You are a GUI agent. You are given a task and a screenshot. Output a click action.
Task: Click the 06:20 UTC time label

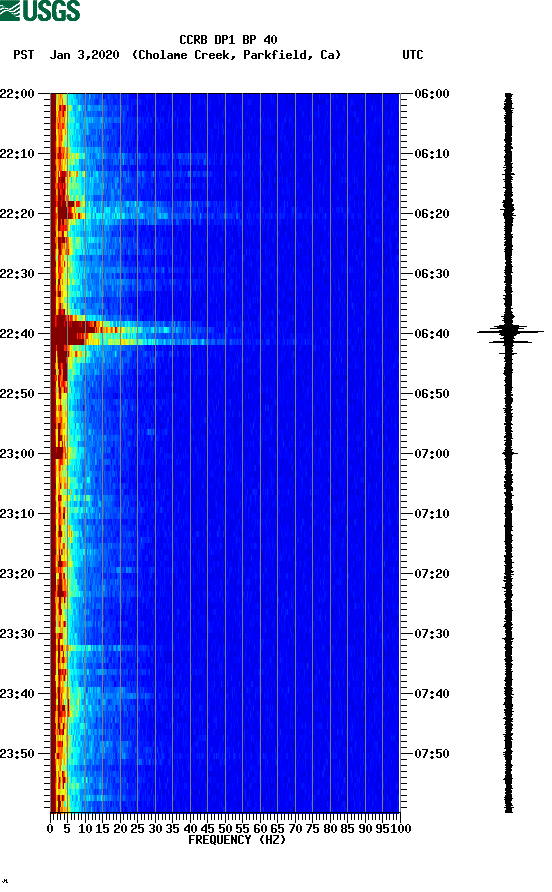point(432,213)
